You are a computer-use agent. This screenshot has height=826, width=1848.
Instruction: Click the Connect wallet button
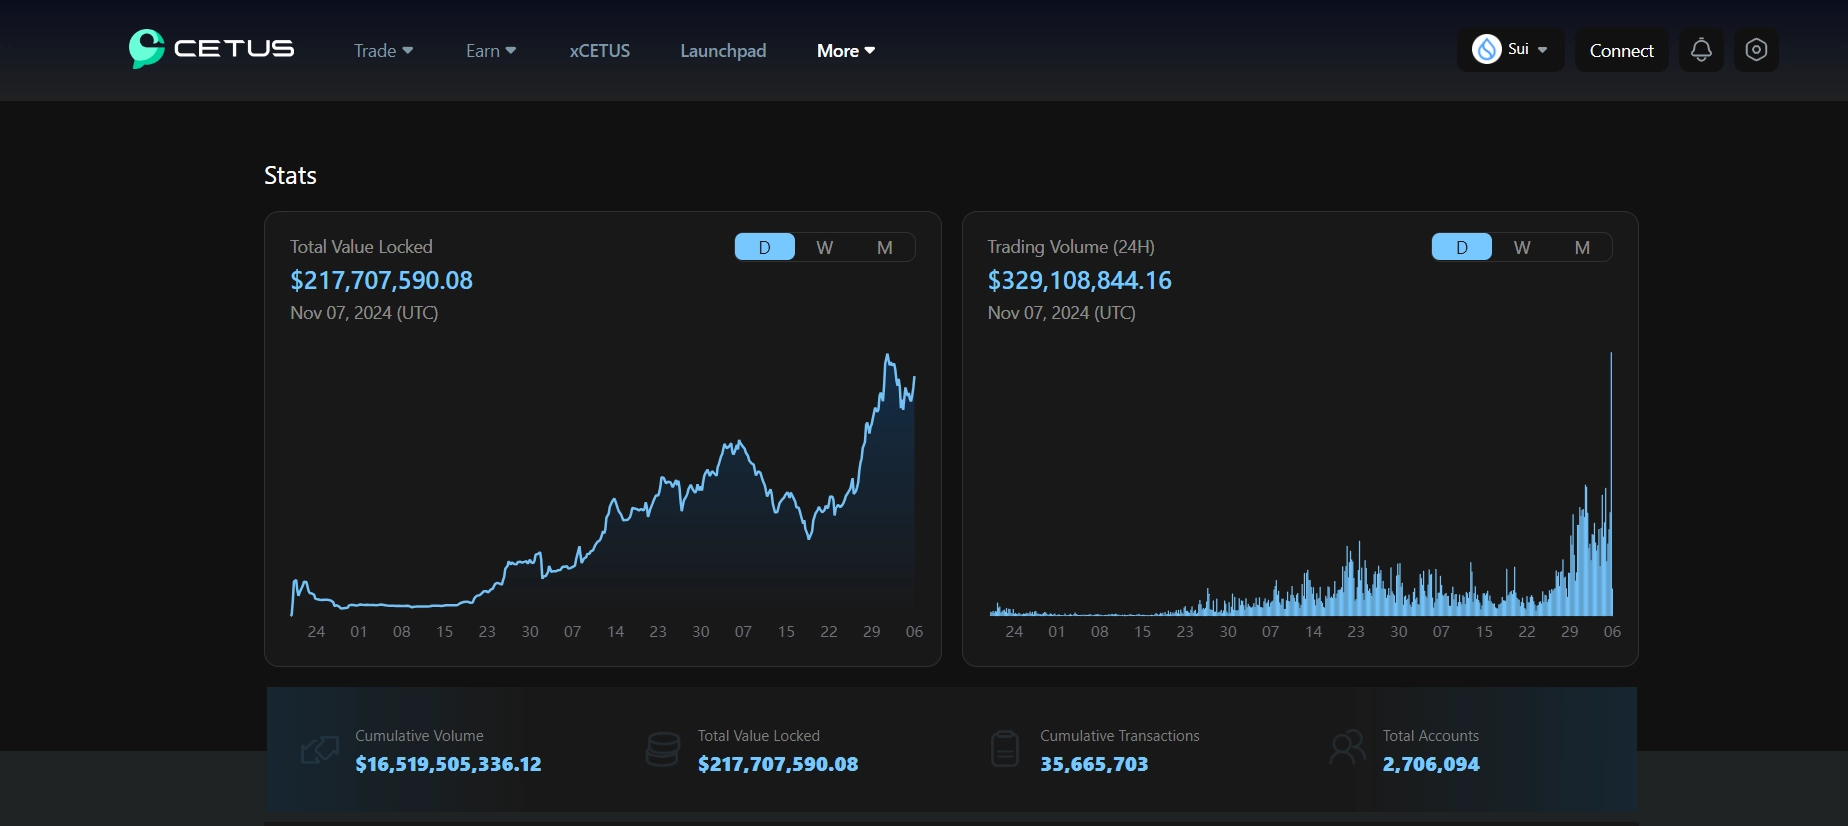[1622, 50]
